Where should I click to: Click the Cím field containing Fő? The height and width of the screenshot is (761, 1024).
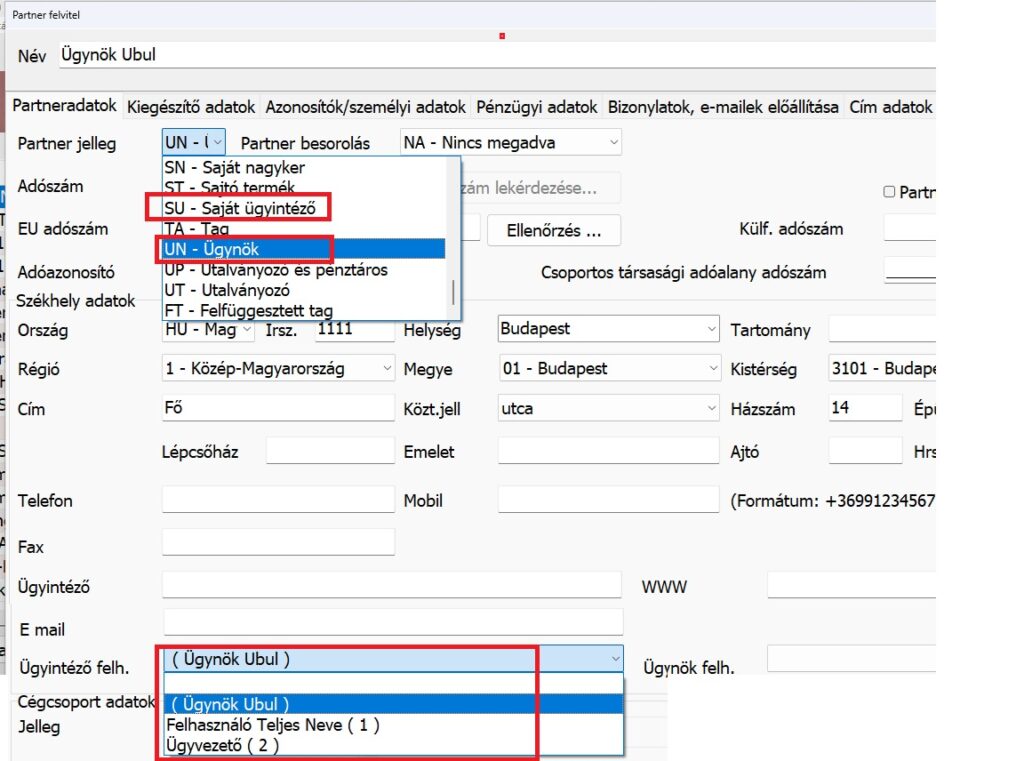278,408
